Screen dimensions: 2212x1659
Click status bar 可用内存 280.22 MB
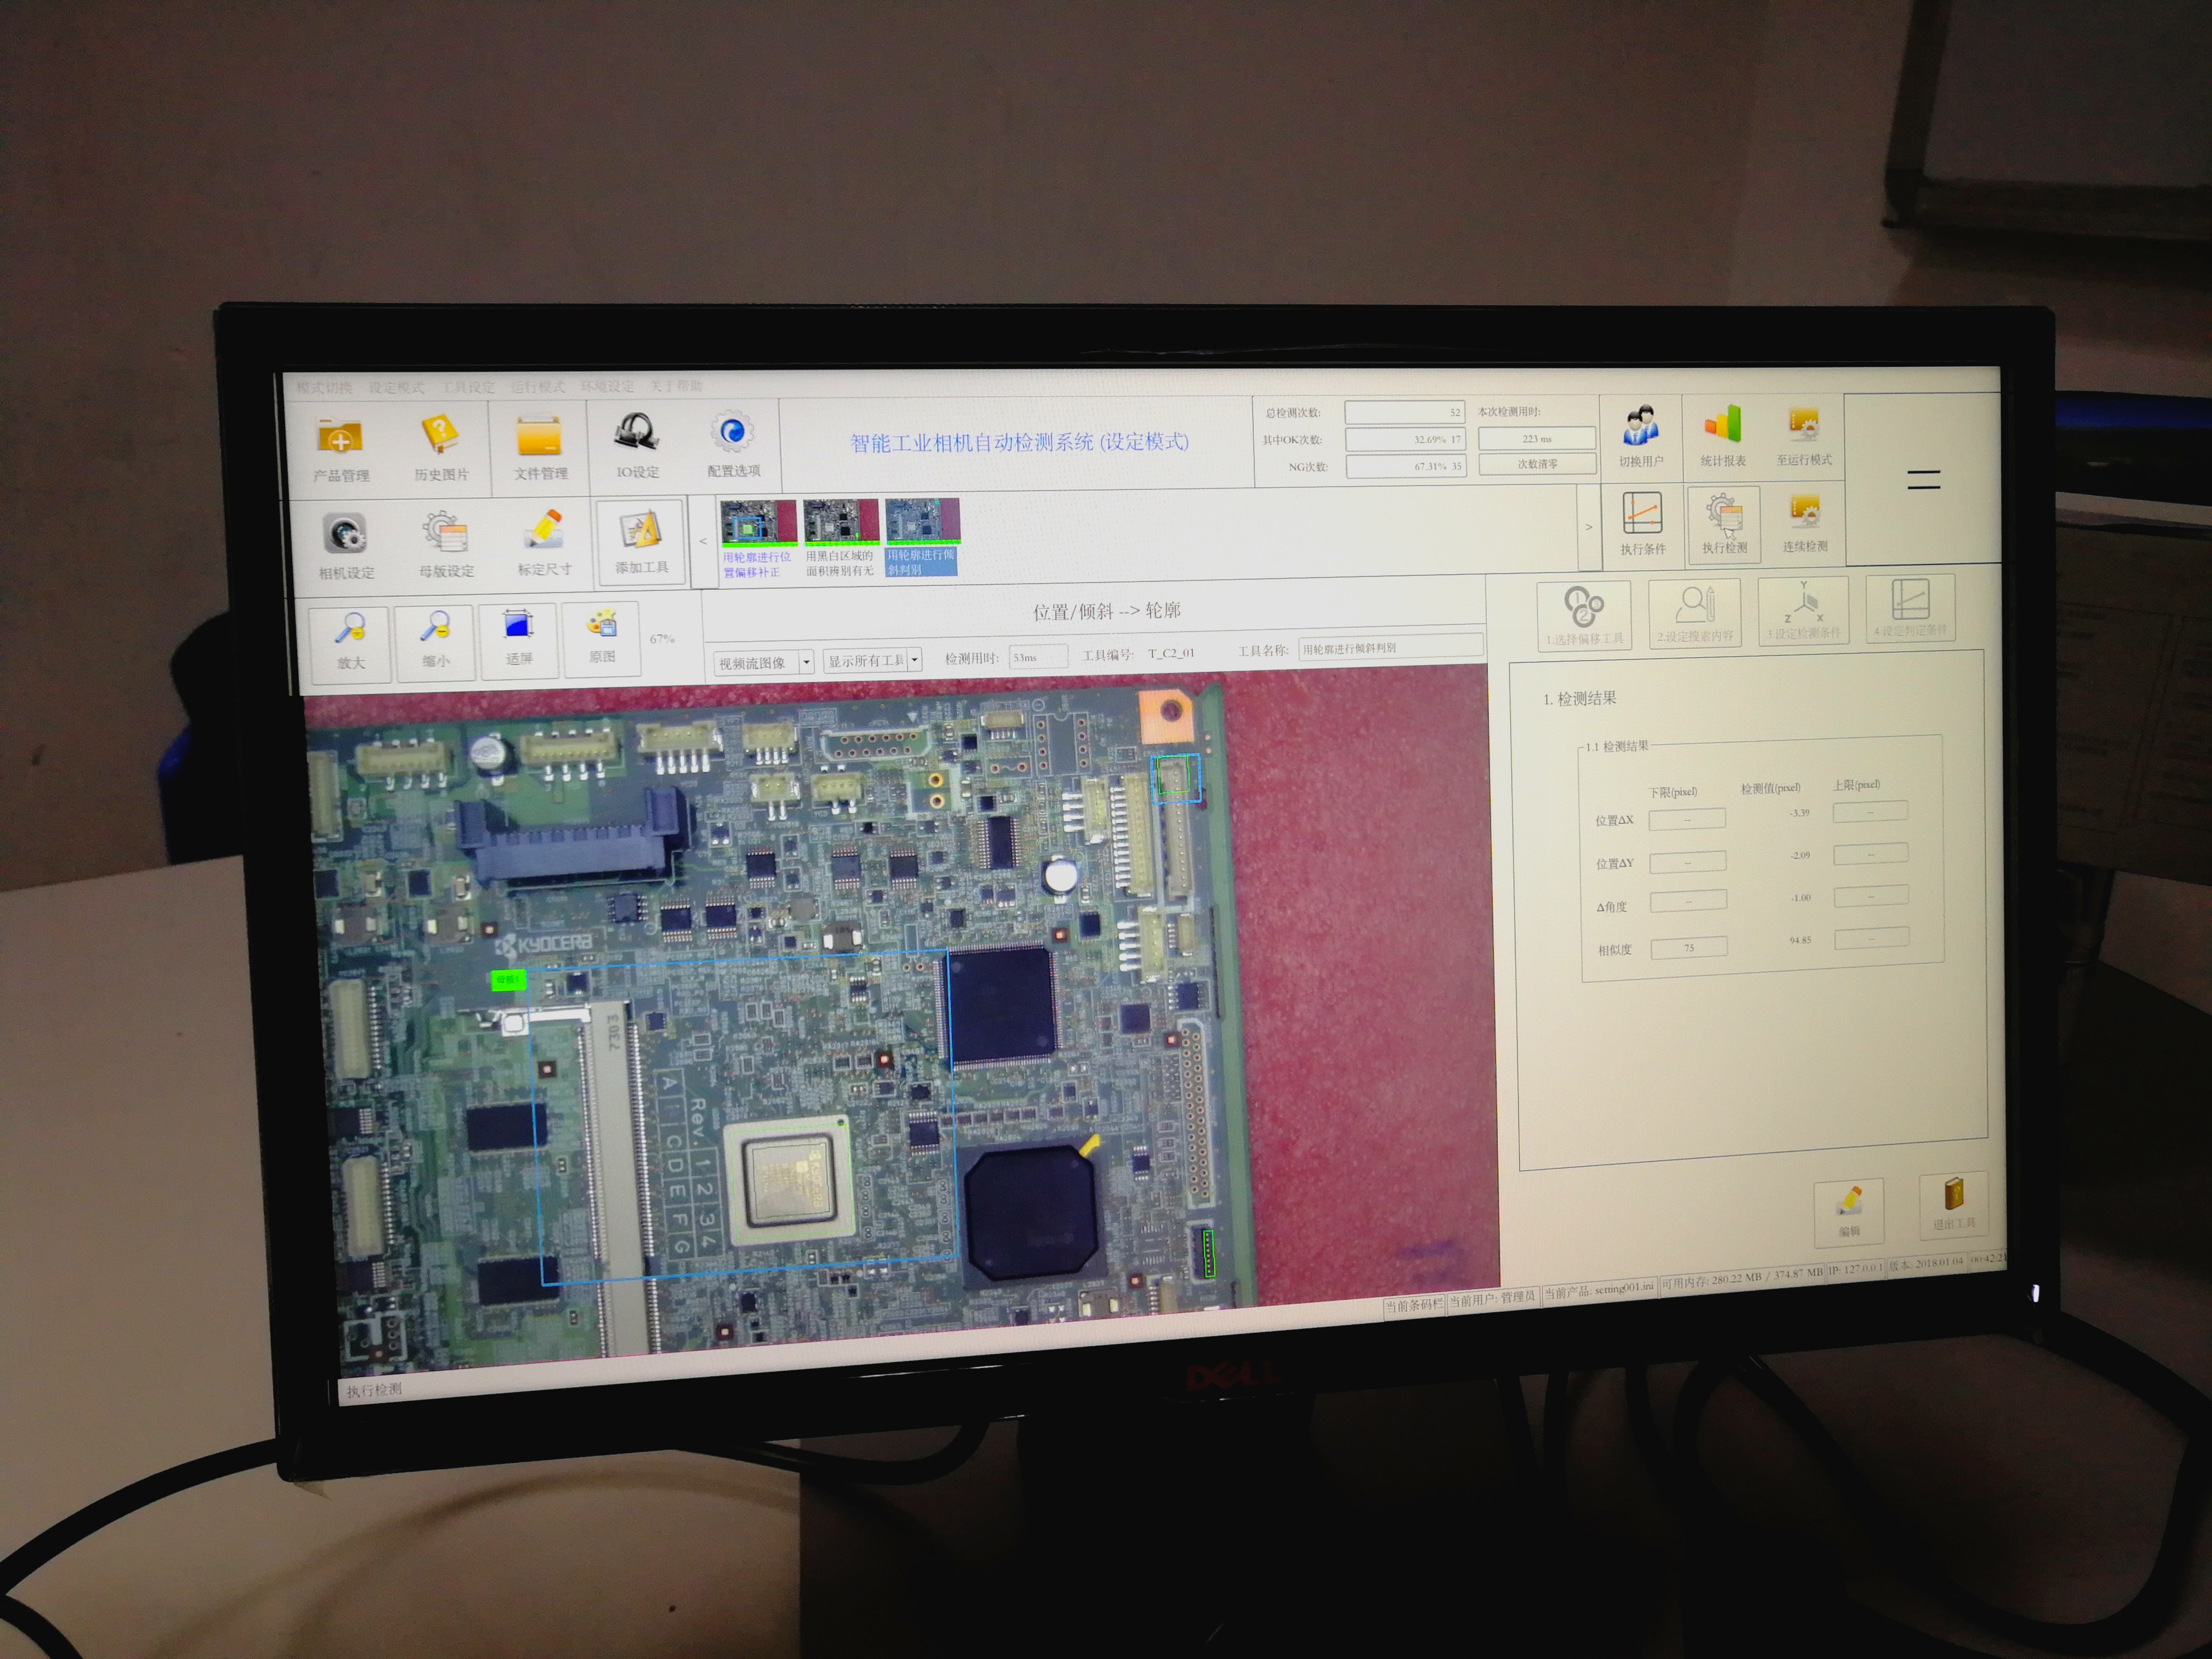click(1742, 1279)
